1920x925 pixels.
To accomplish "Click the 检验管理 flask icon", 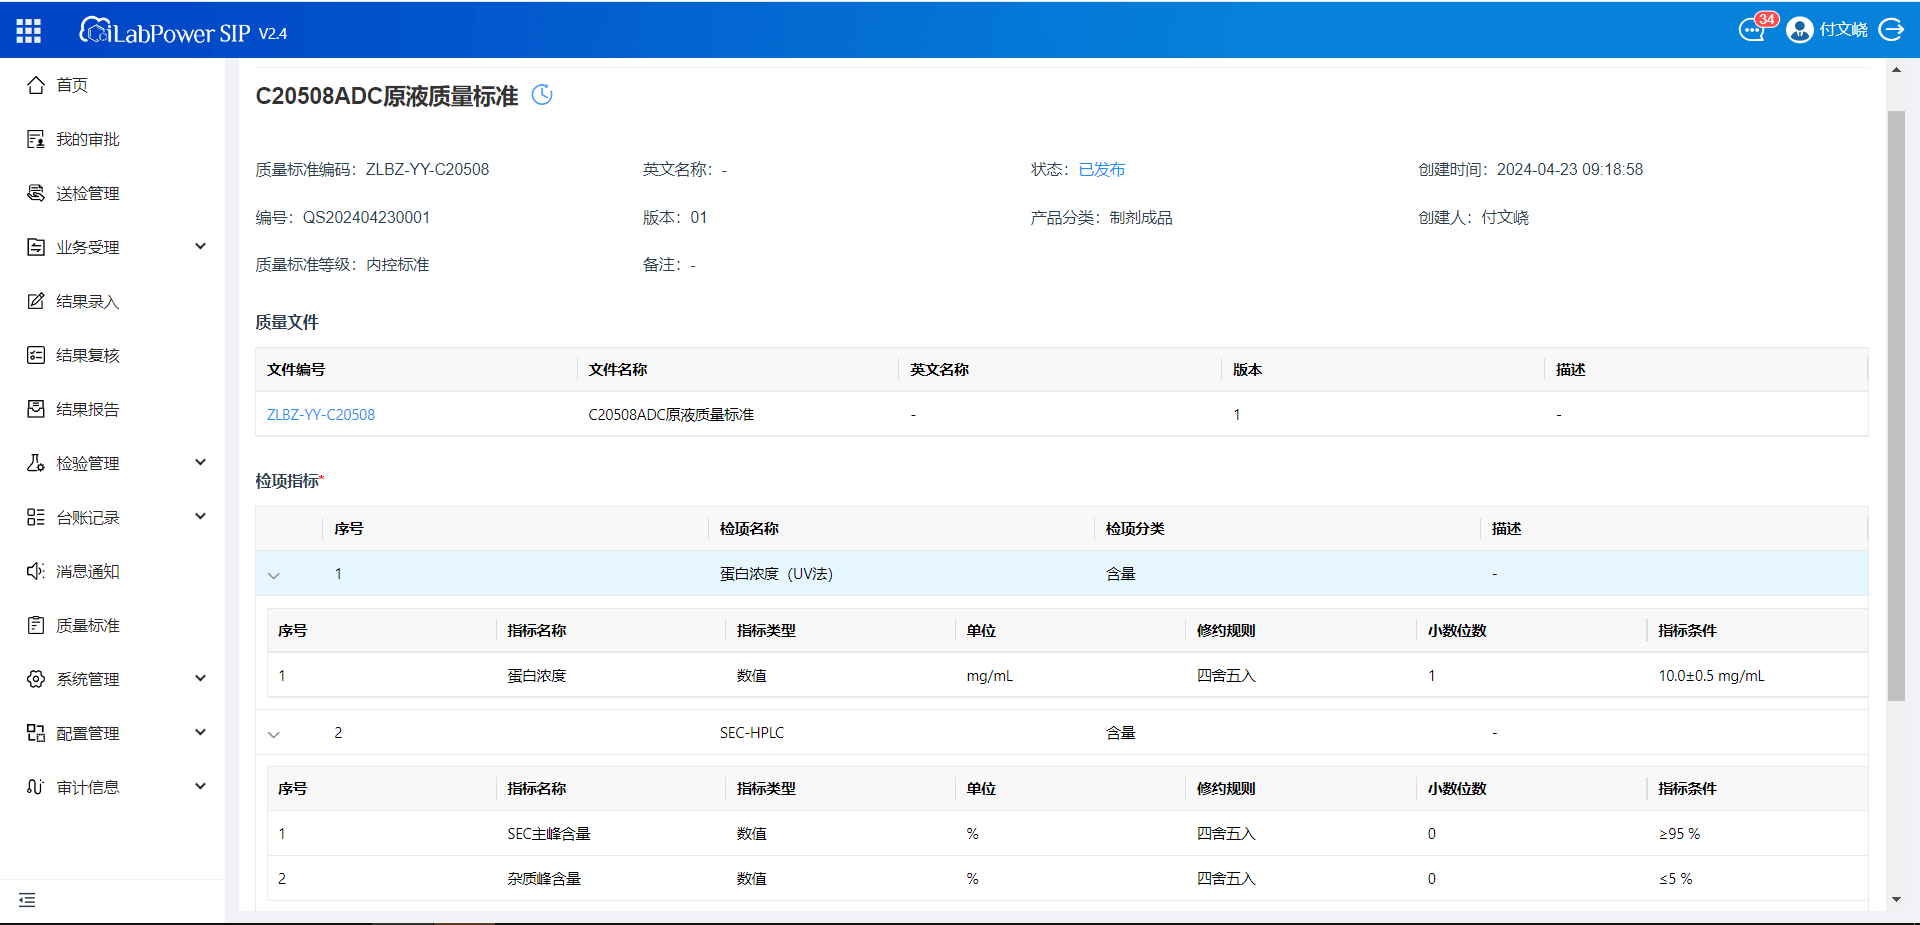I will [36, 463].
